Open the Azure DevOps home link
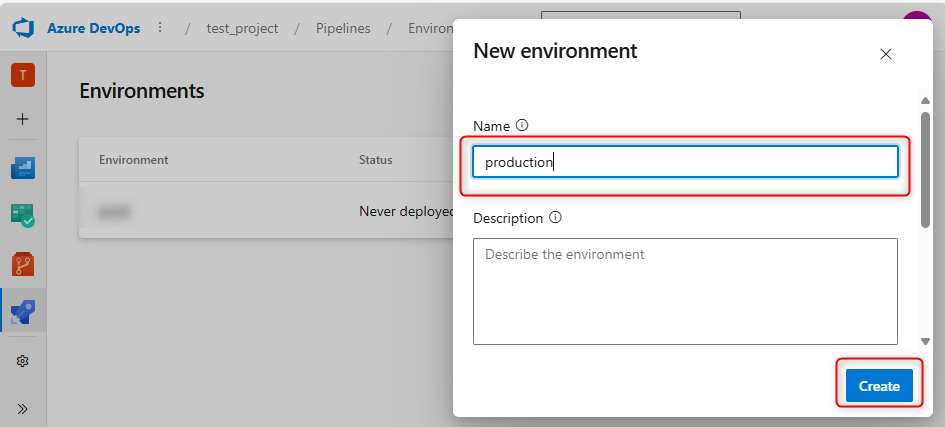The image size is (945, 427). click(x=93, y=28)
